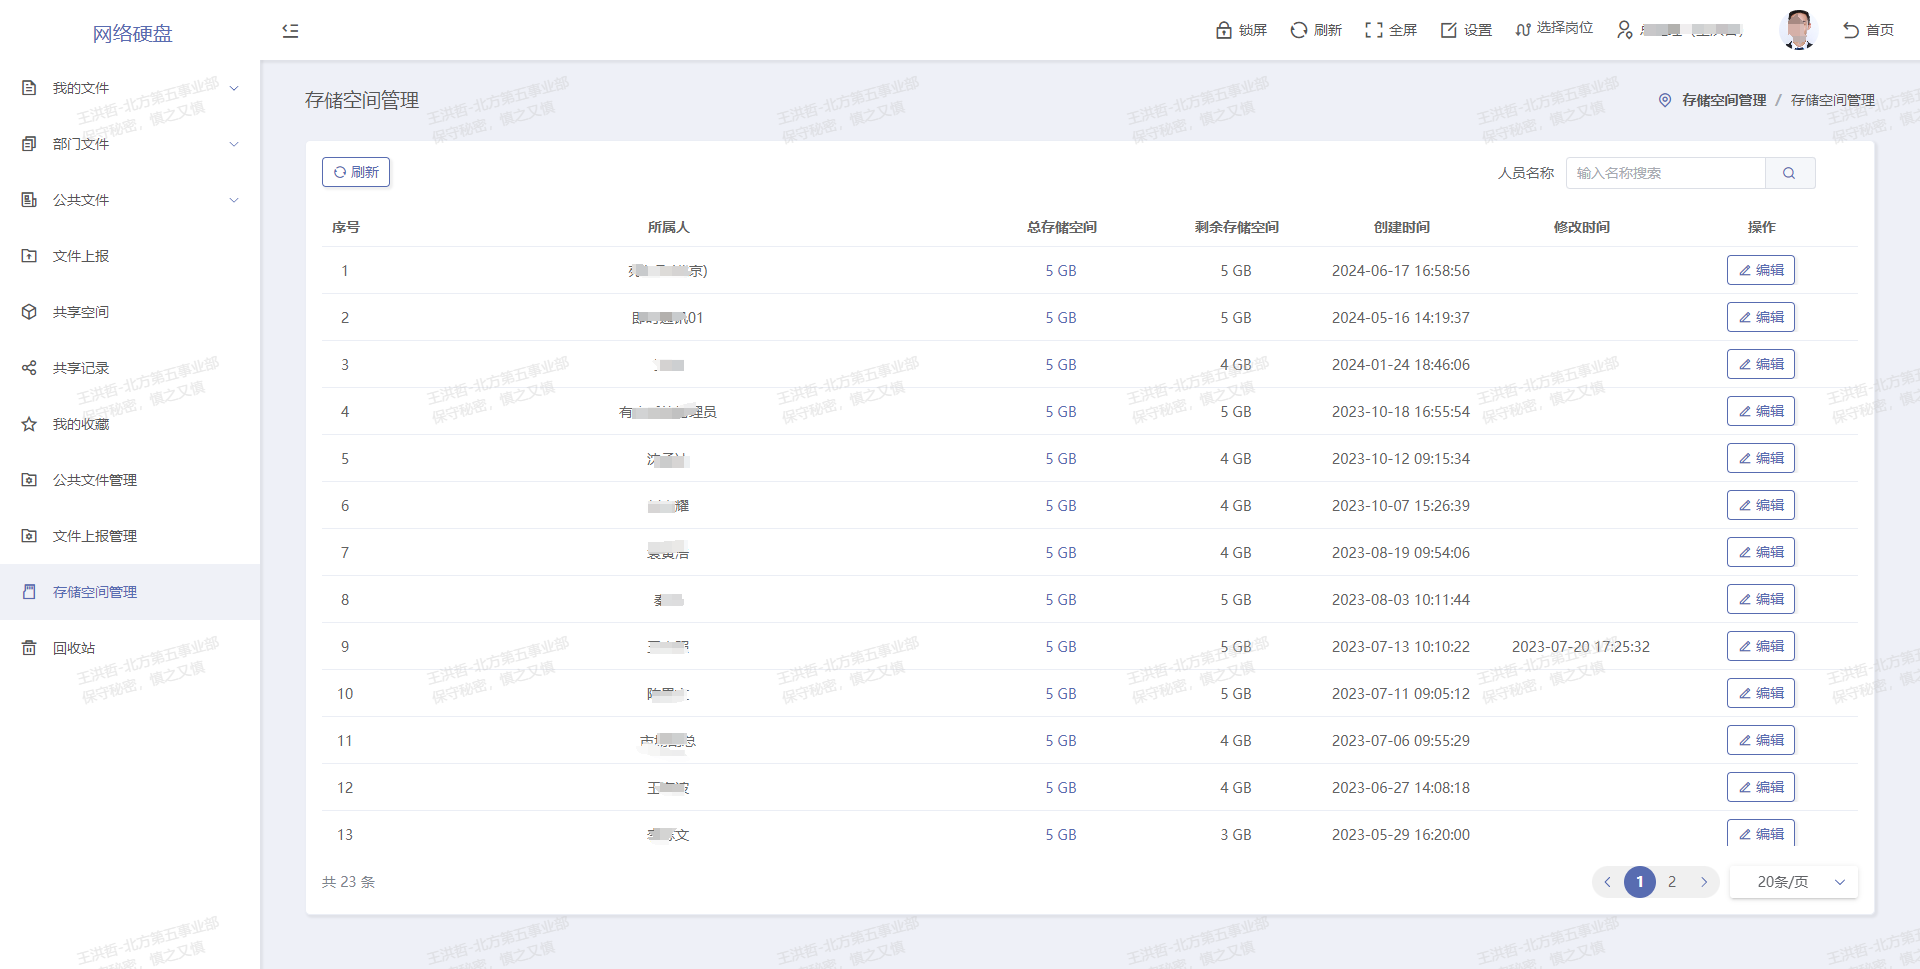The width and height of the screenshot is (1920, 969).
Task: Click the 网络硬盘 logo title
Action: pyautogui.click(x=132, y=34)
